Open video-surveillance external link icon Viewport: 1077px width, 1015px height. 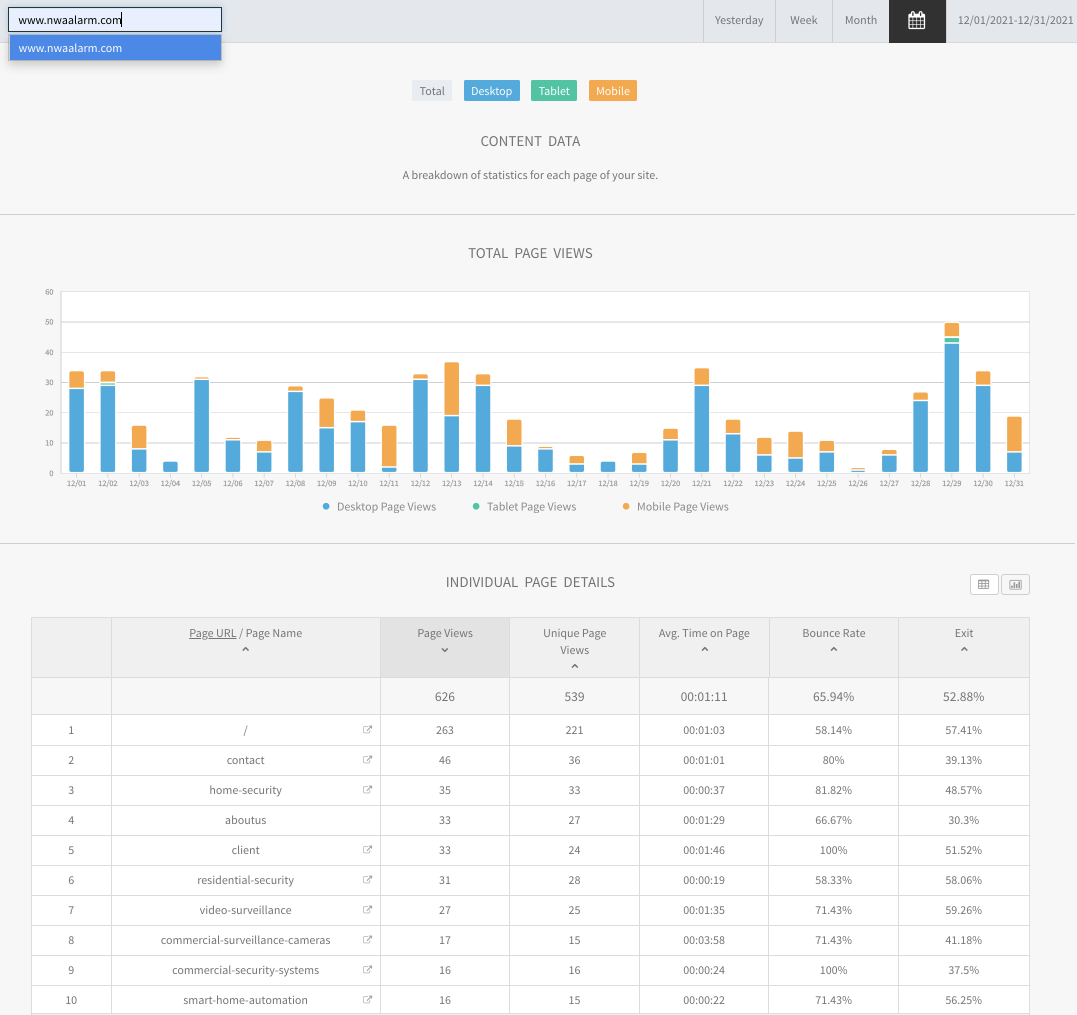point(367,910)
